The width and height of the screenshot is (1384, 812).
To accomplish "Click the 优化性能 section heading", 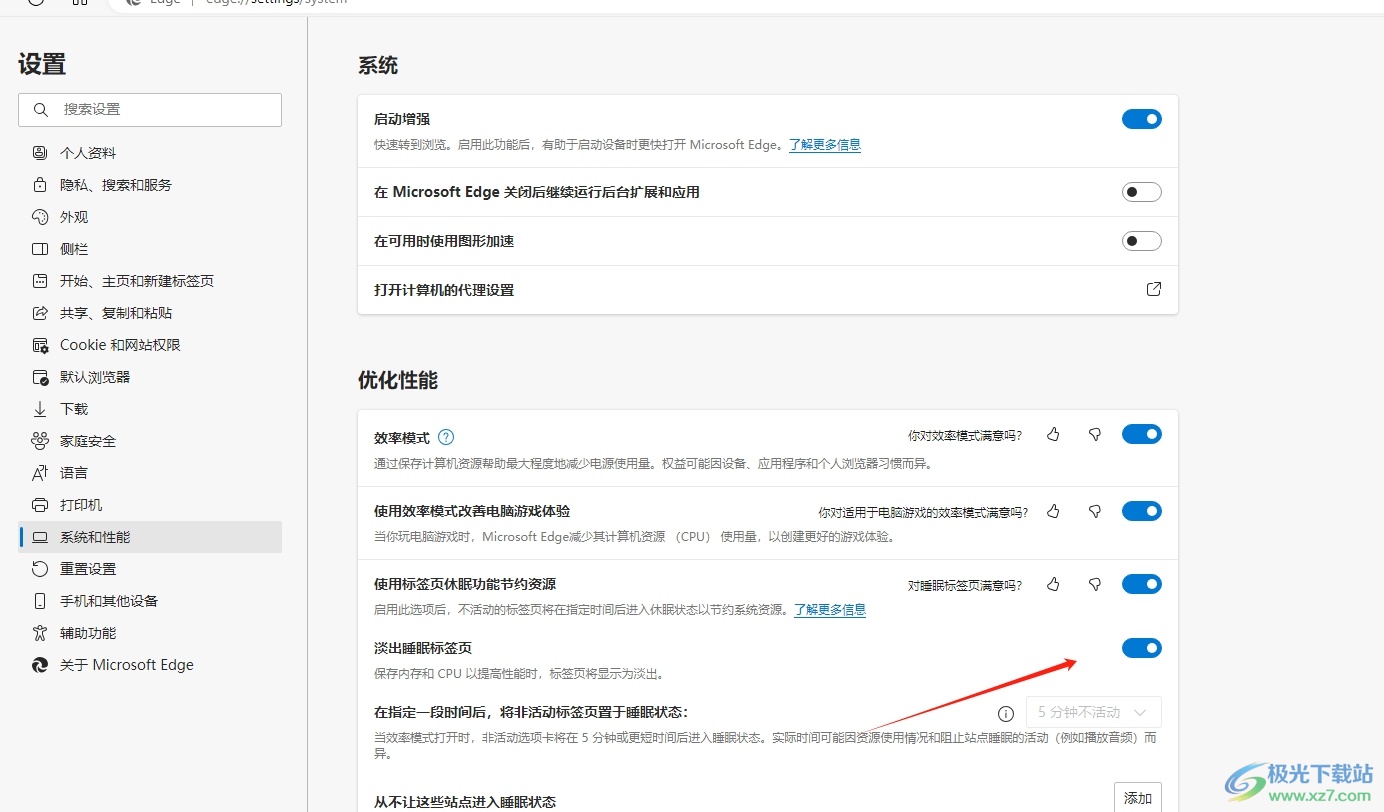I will pos(398,381).
